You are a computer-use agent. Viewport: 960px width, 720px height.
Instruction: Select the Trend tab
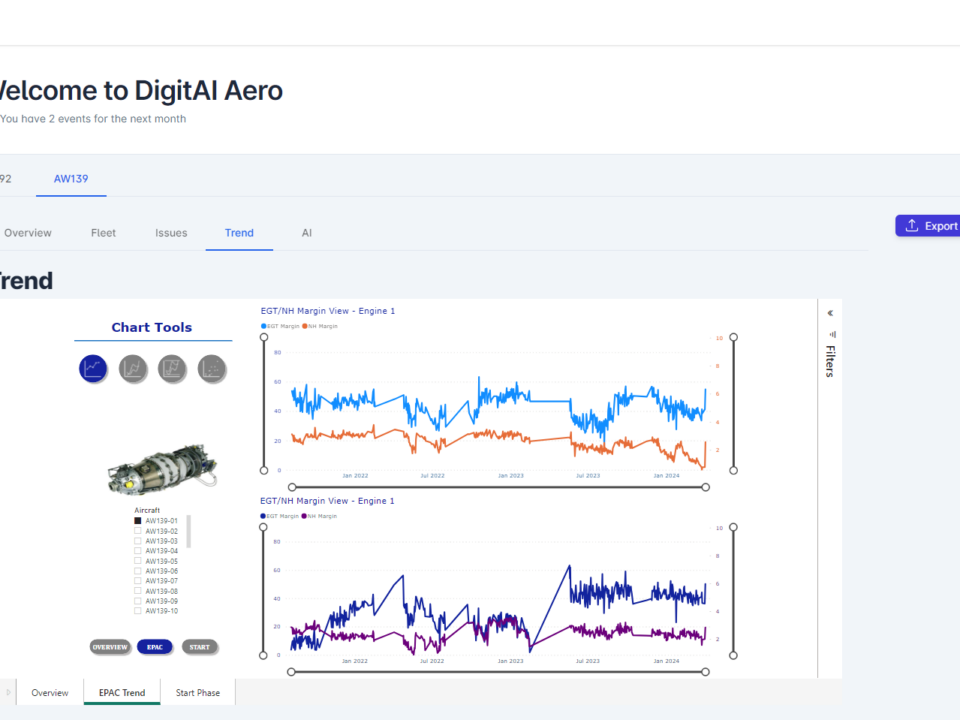[x=239, y=233]
